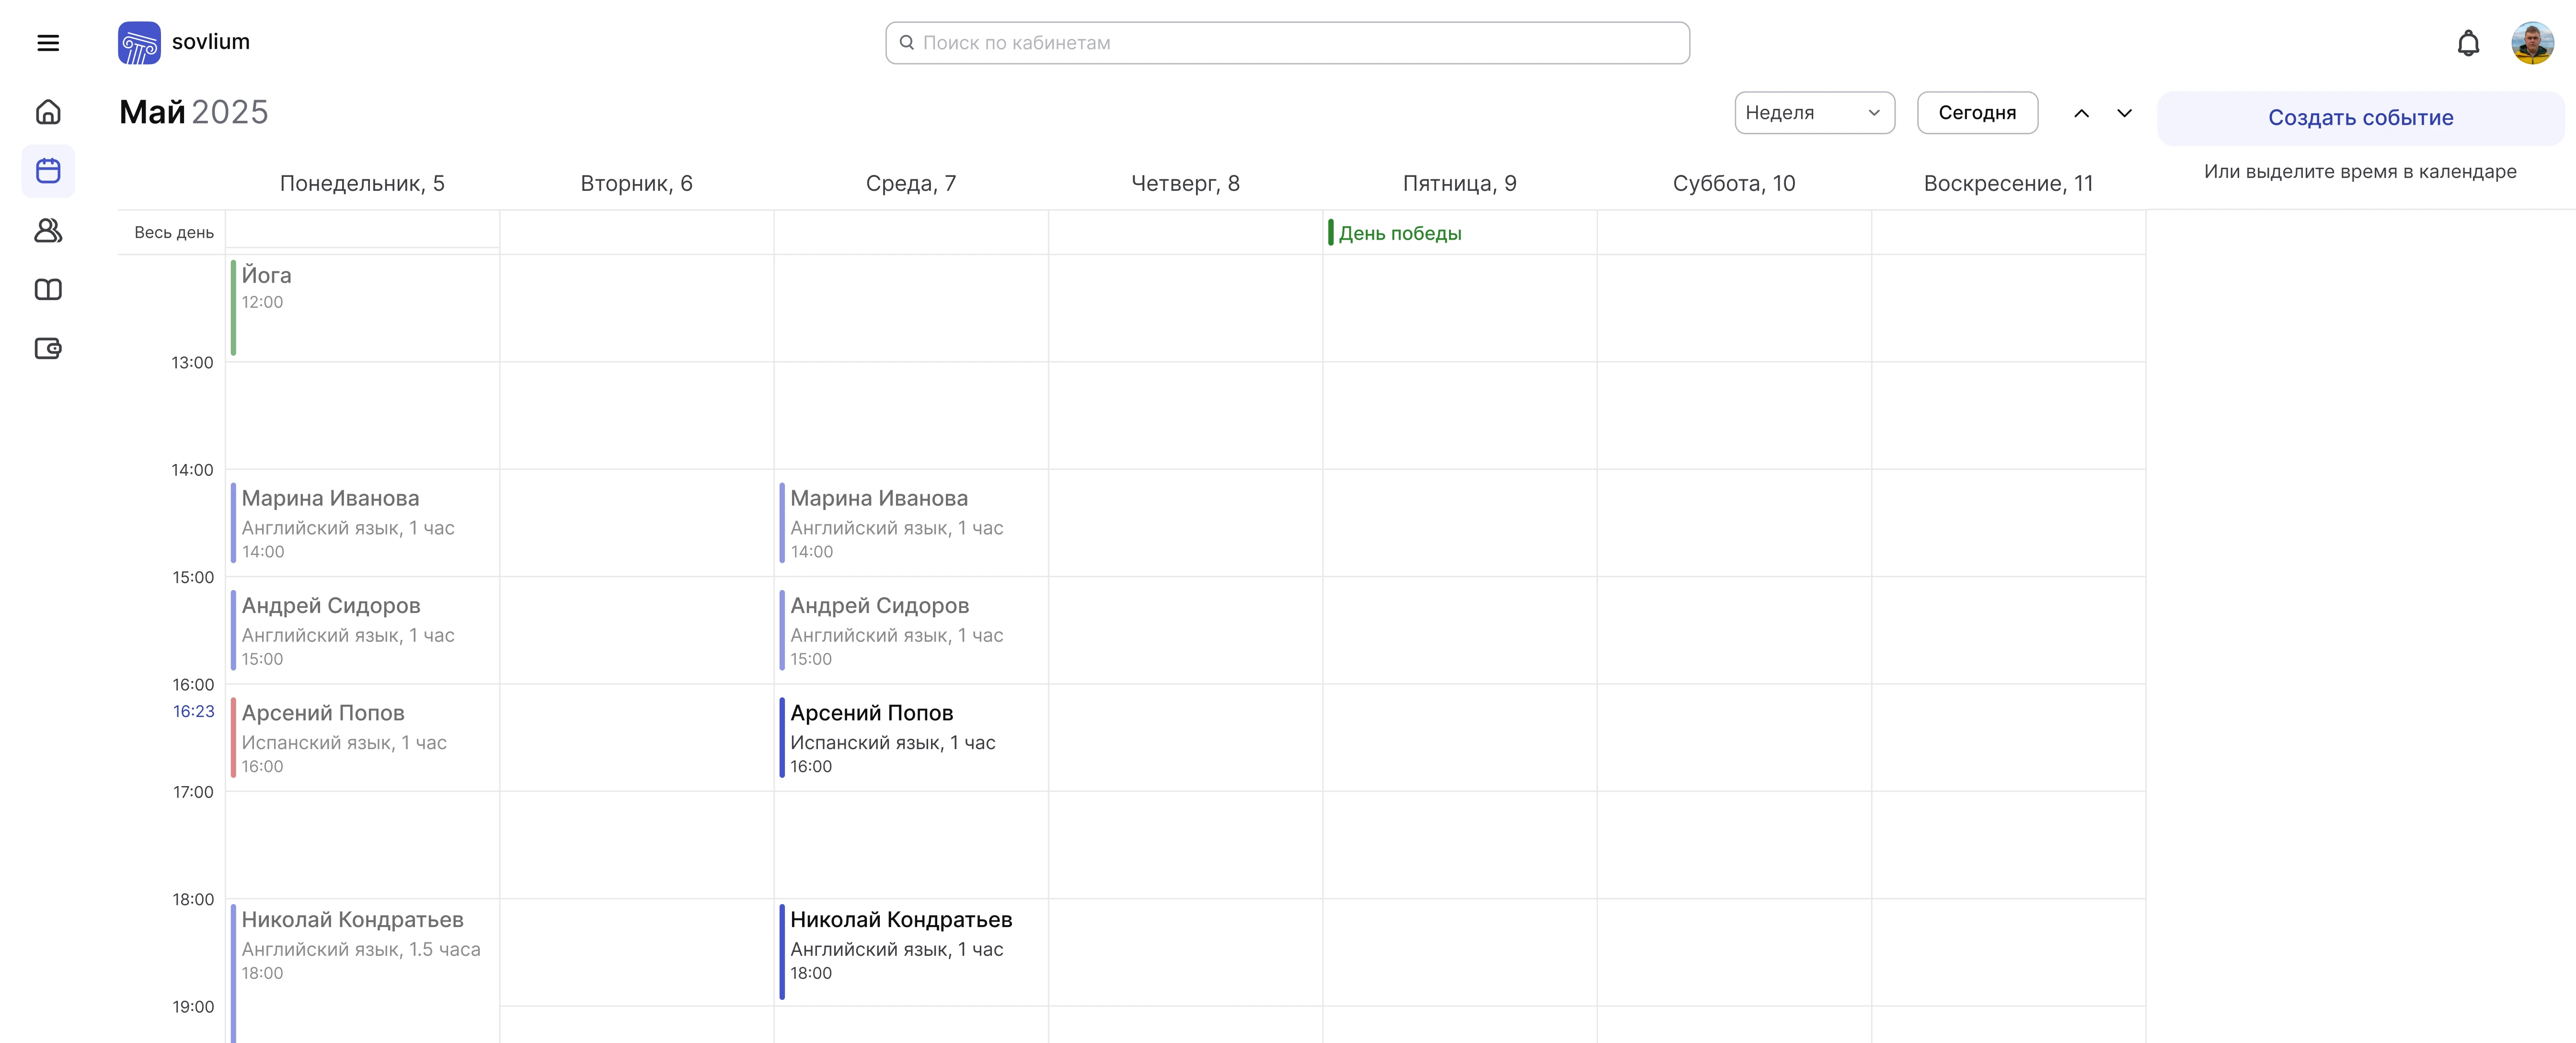Open the 'День победы' all-day event
Image resolution: width=2576 pixels, height=1043 pixels.
[x=1400, y=232]
